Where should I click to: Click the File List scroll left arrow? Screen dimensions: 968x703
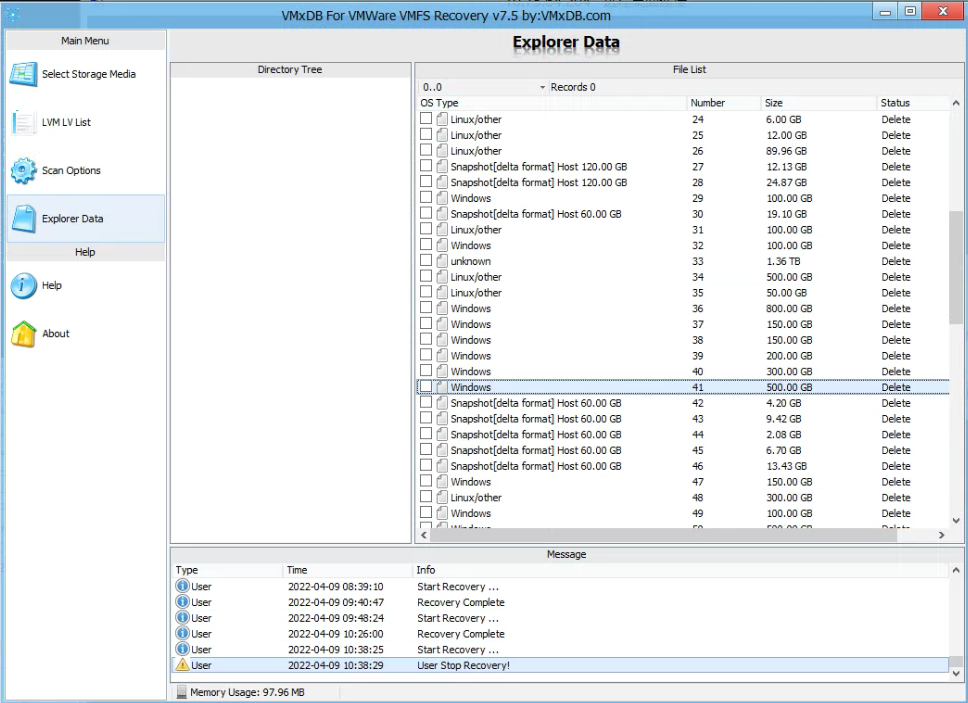[424, 535]
